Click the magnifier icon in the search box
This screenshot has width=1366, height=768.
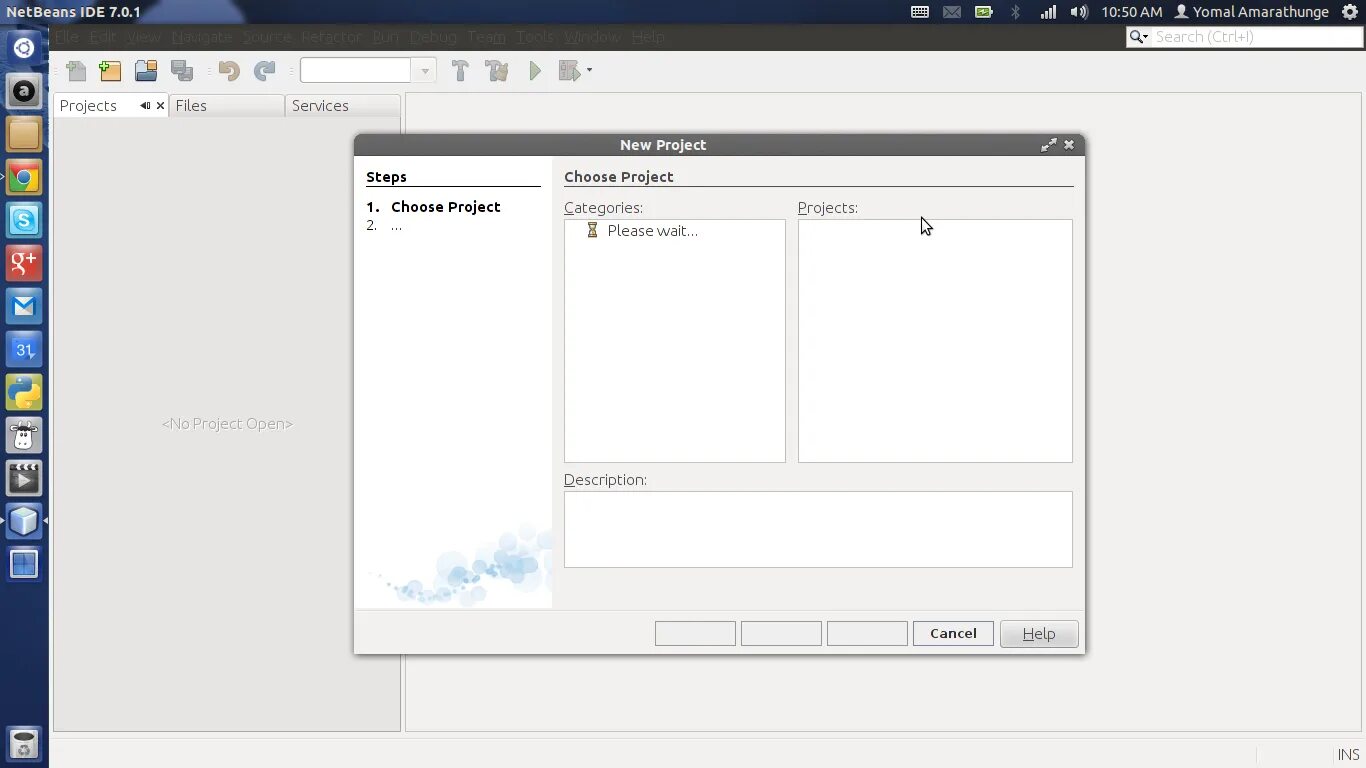[1138, 37]
